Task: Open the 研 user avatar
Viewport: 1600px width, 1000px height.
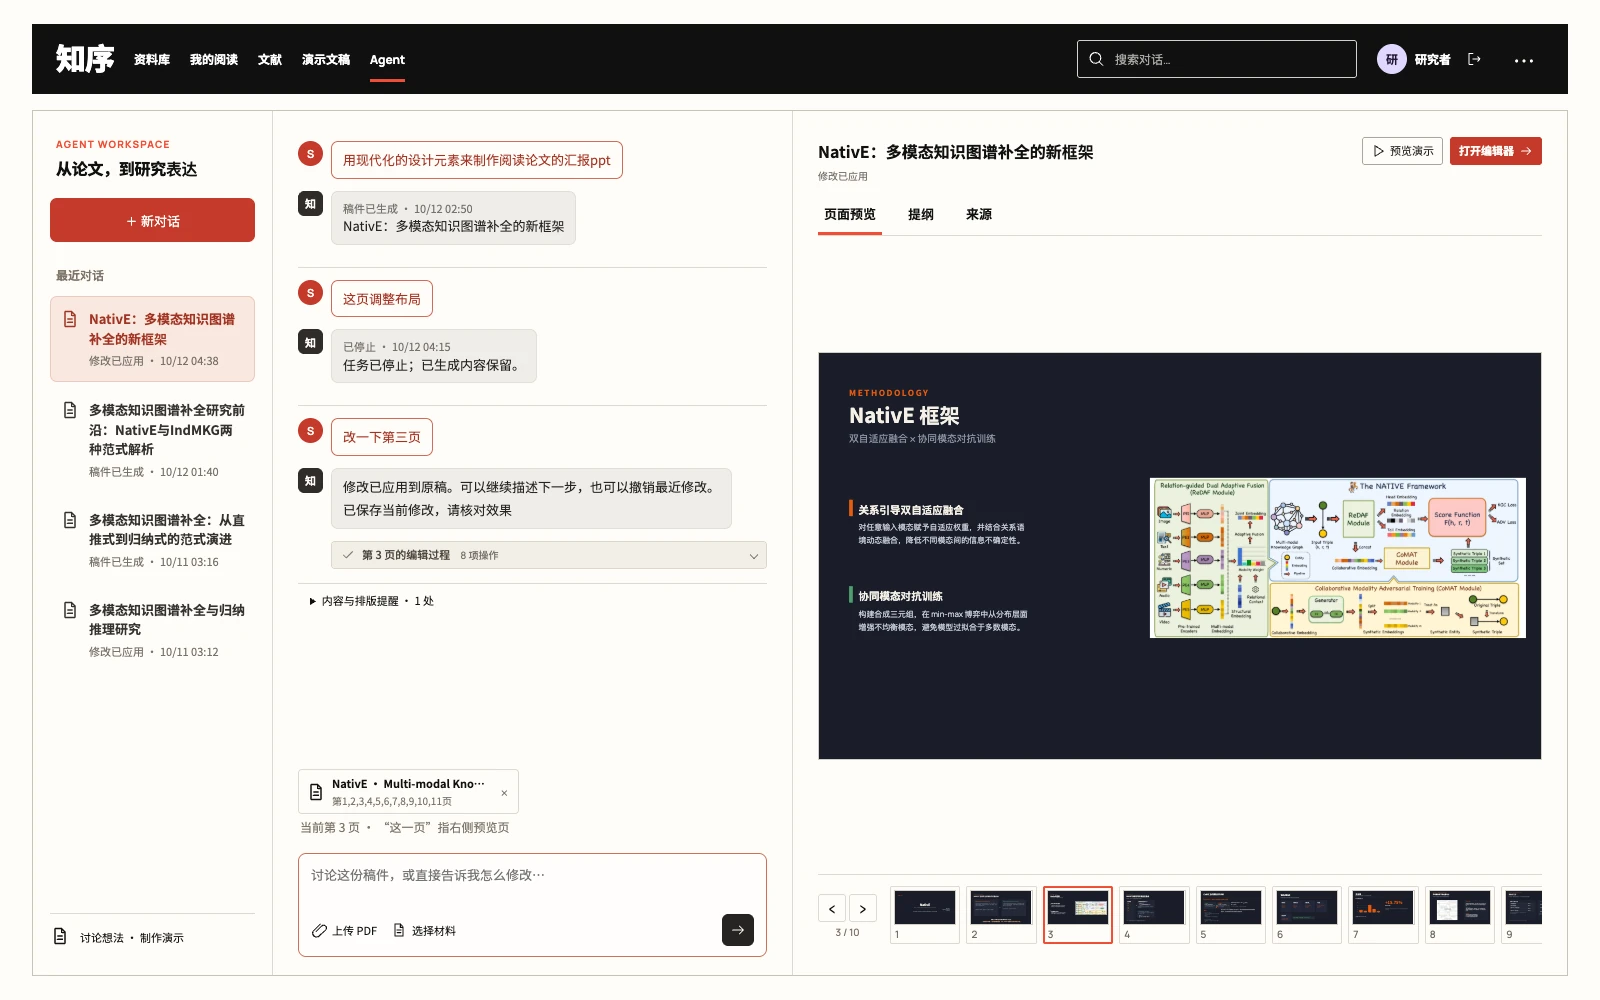Action: [x=1391, y=59]
